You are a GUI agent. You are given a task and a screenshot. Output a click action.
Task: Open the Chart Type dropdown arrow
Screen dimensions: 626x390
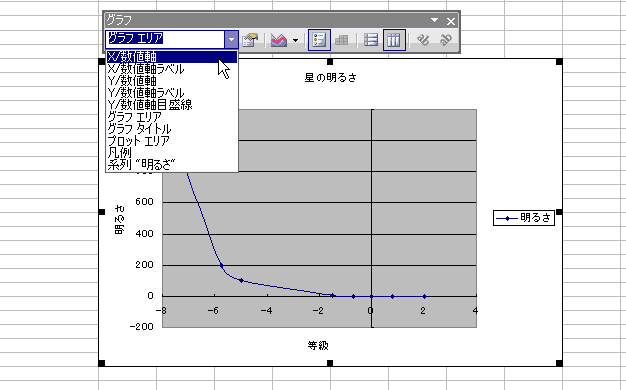(295, 40)
